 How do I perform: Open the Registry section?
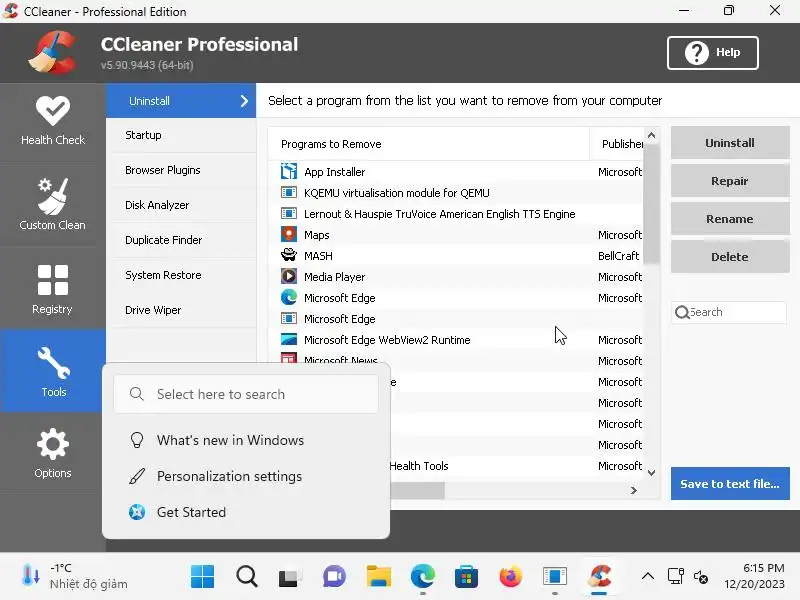[x=53, y=289]
